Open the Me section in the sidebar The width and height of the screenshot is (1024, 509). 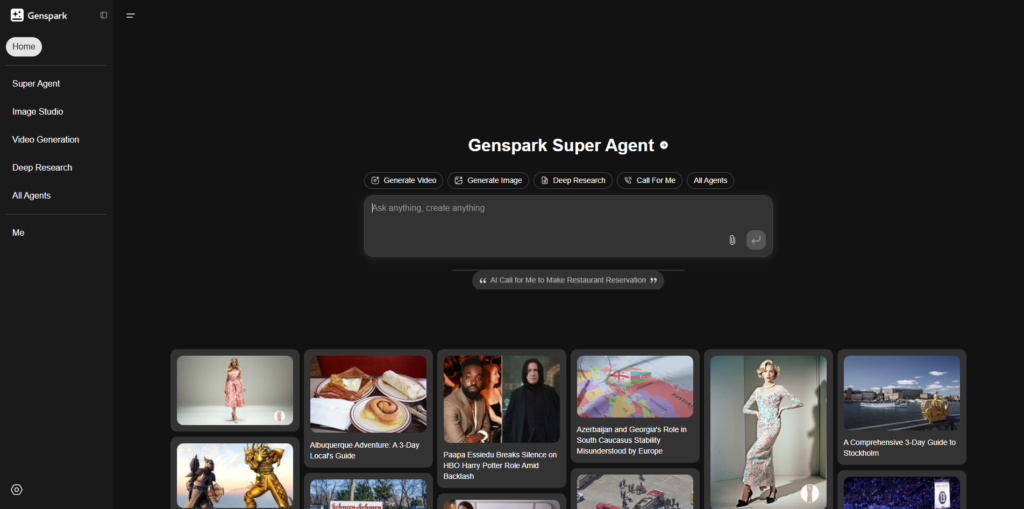[18, 233]
